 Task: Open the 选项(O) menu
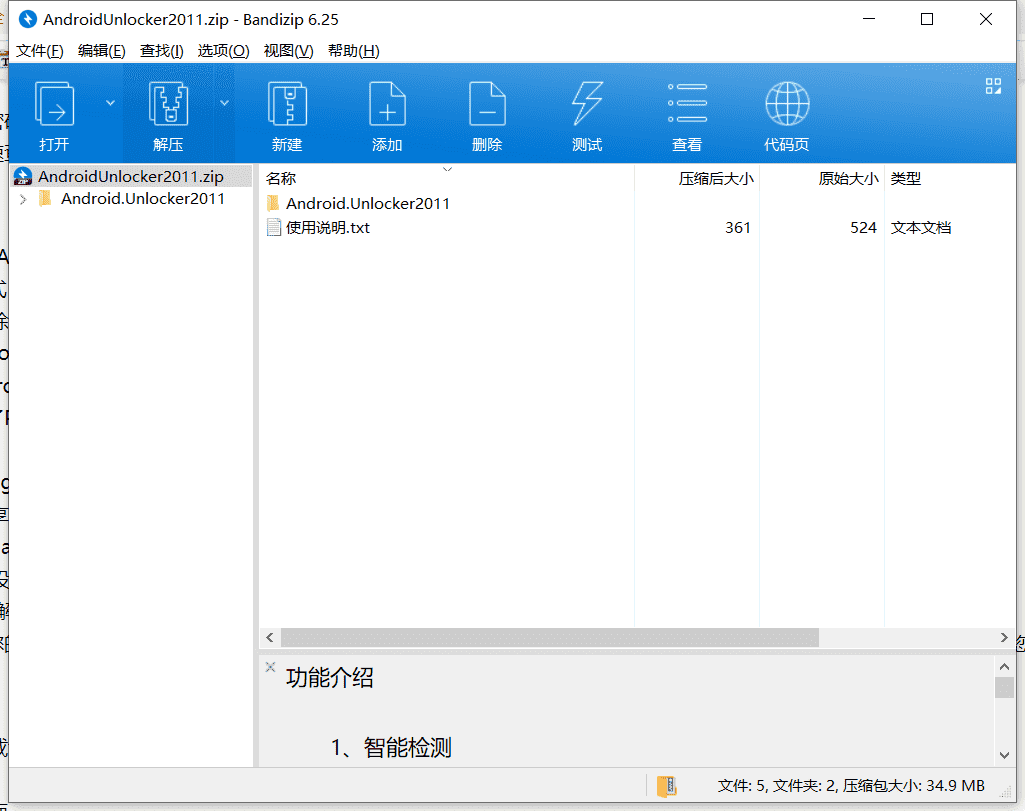tap(224, 51)
